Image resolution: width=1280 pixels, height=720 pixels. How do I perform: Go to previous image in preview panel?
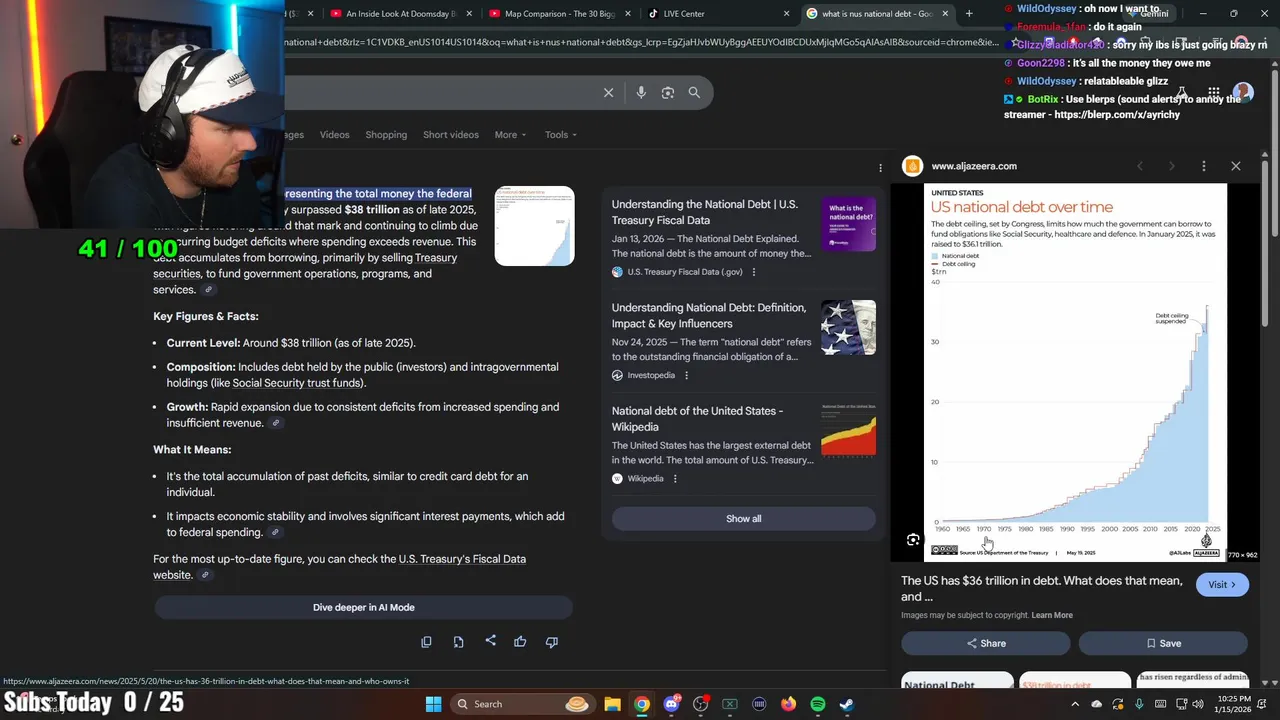click(1140, 166)
